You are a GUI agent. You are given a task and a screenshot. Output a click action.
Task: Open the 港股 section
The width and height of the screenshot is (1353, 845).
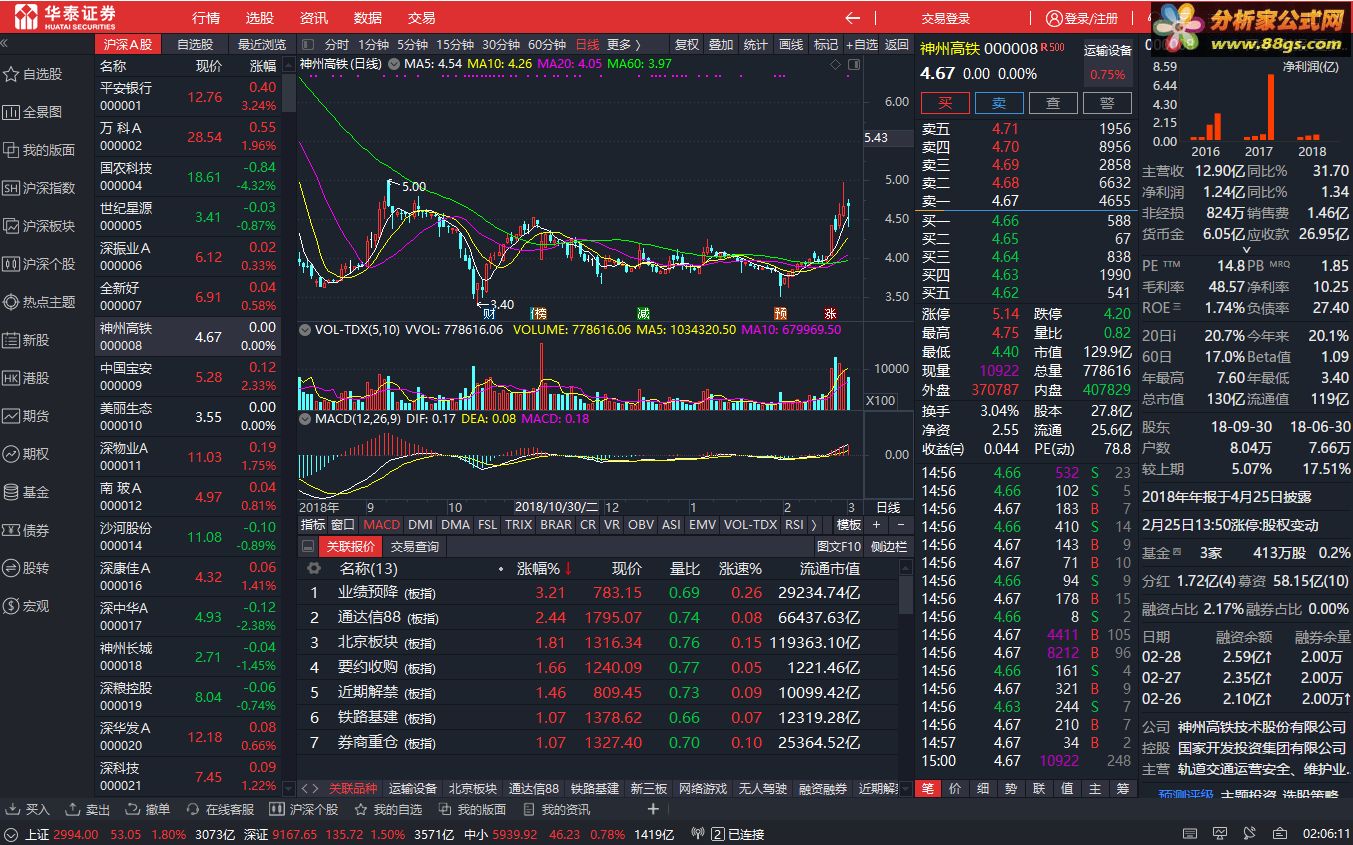(x=27, y=378)
